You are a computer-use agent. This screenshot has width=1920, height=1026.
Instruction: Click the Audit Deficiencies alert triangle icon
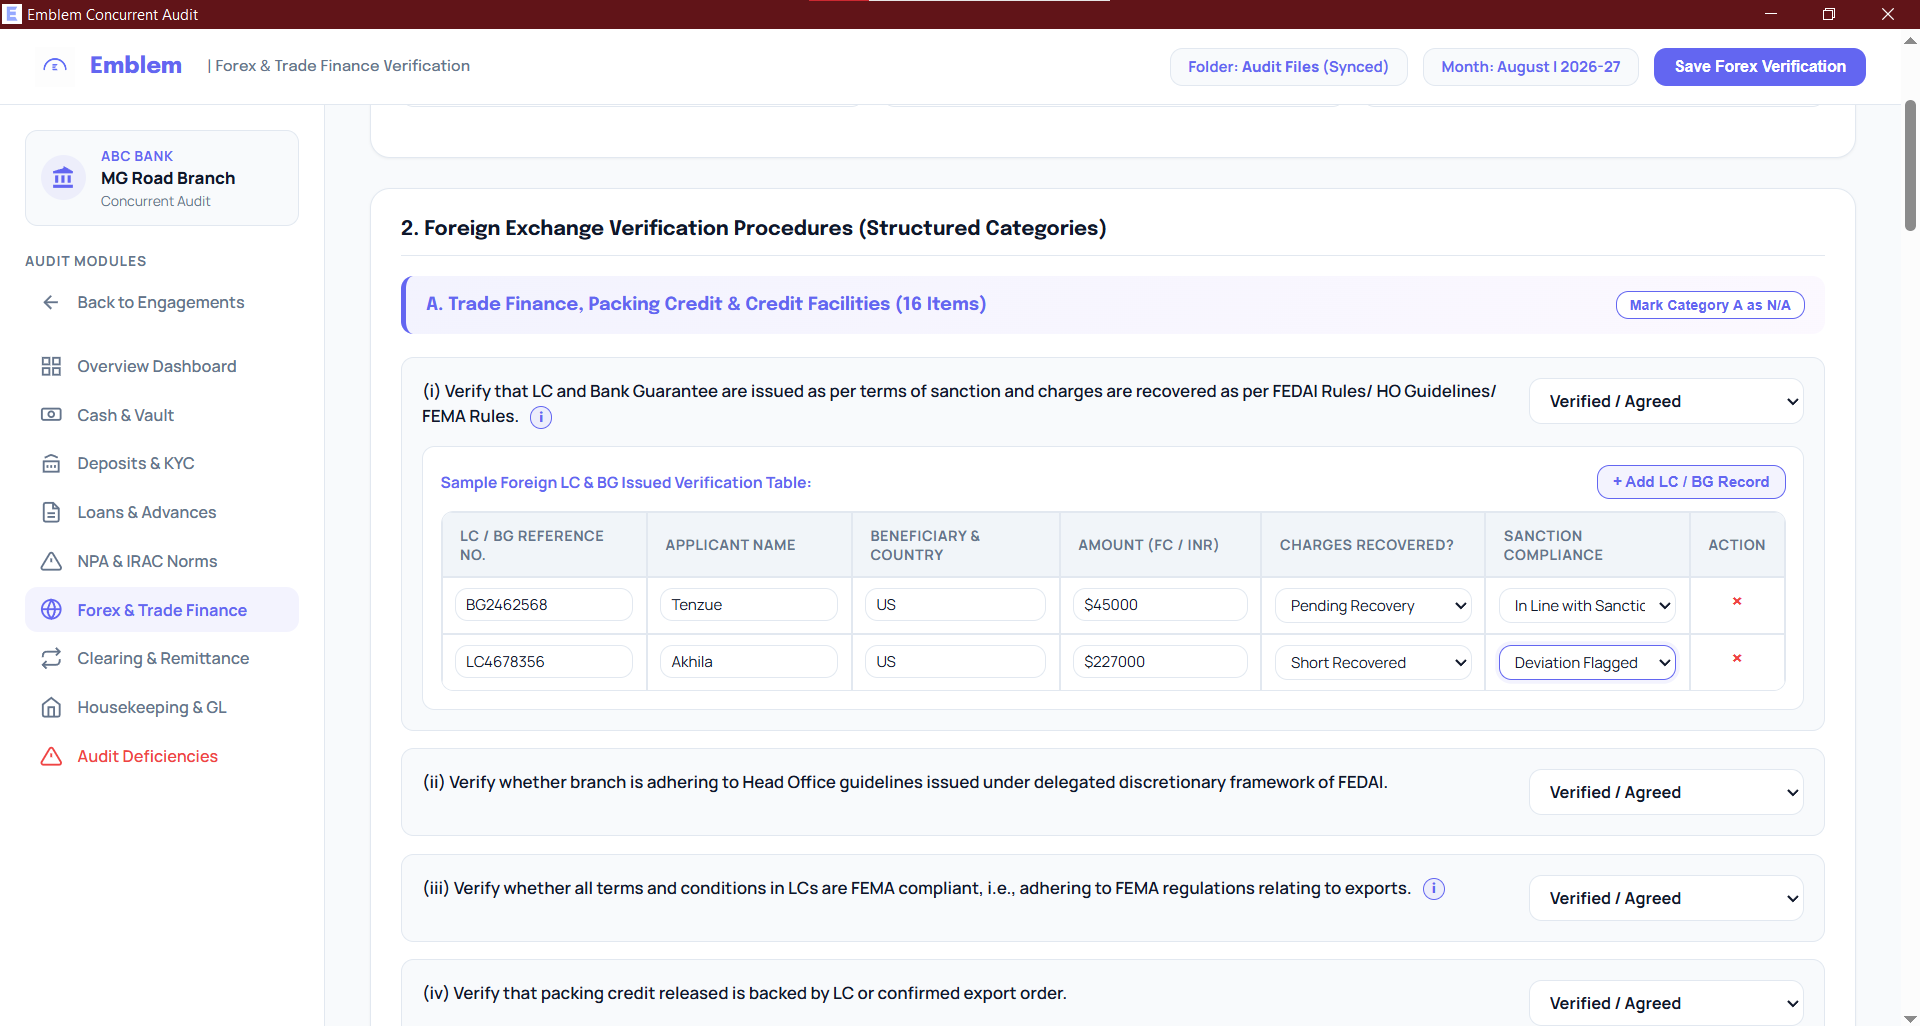(x=51, y=756)
